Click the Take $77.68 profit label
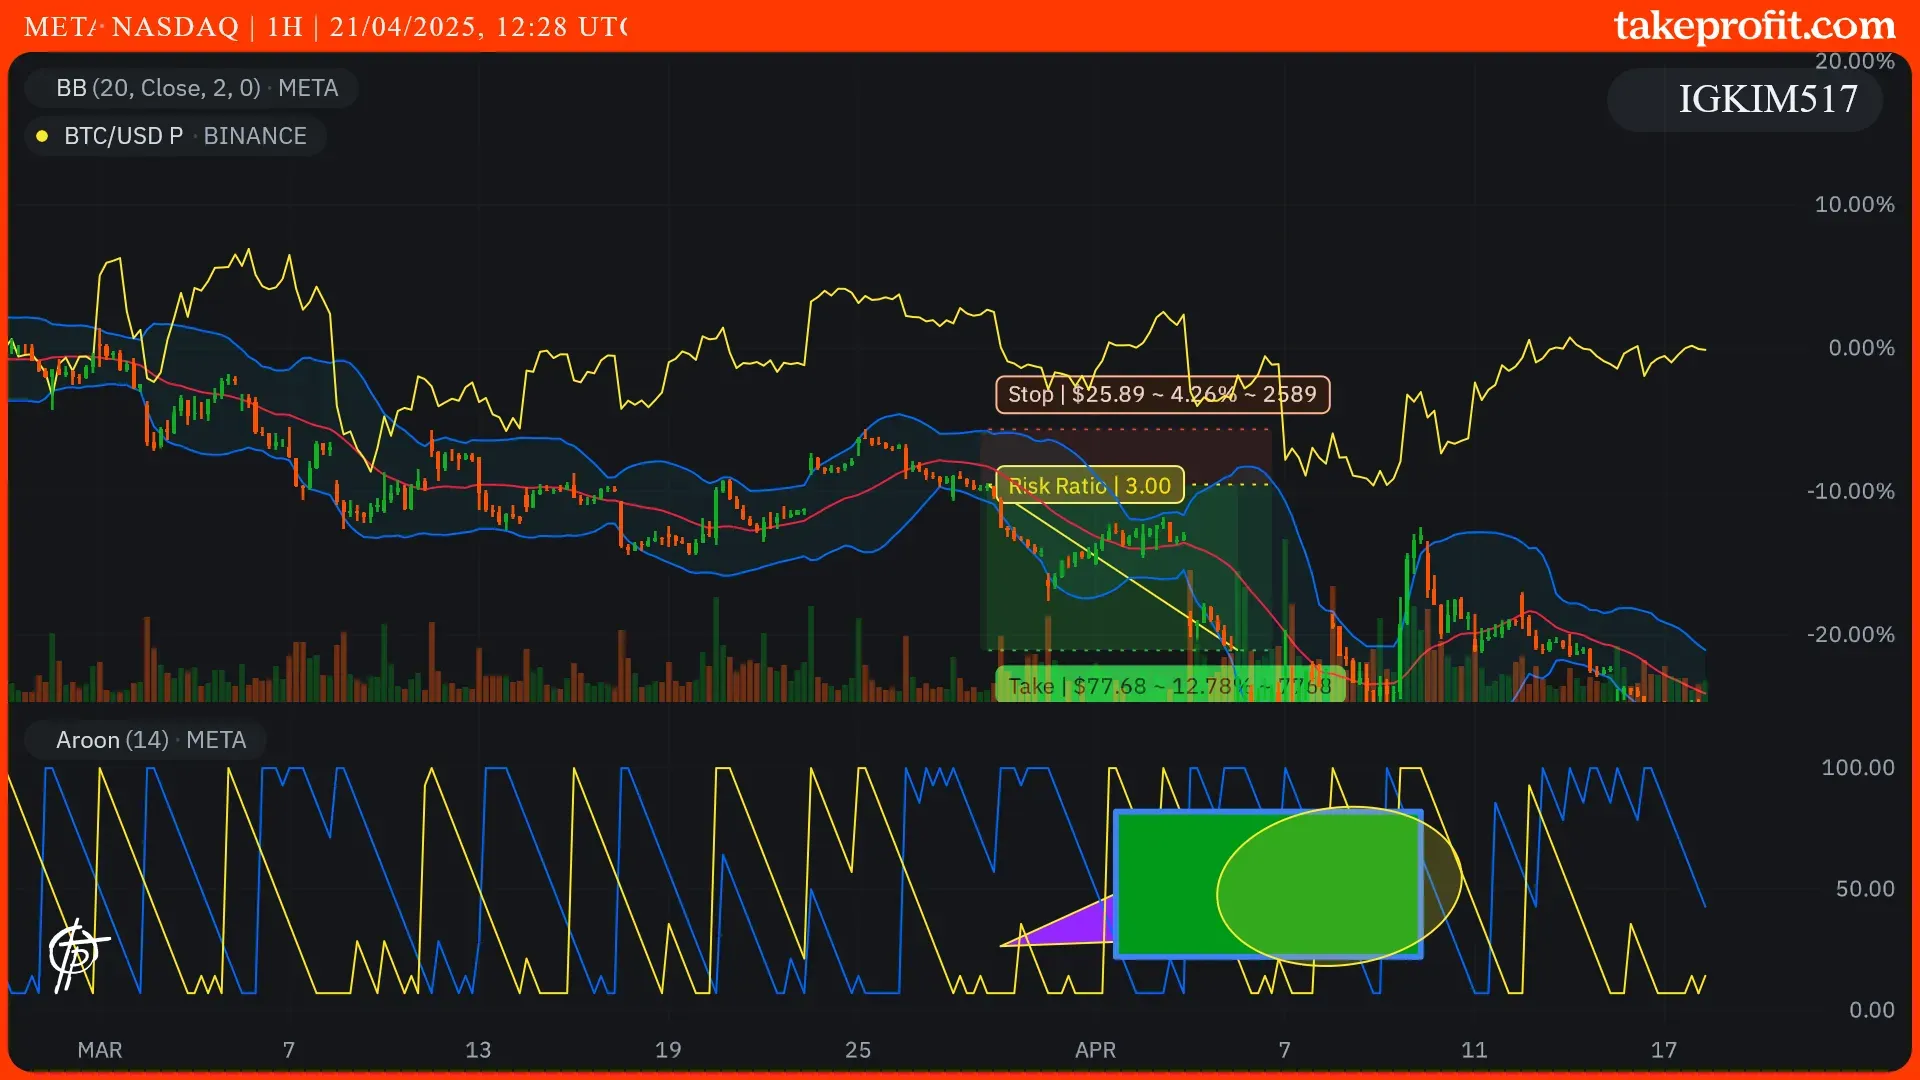This screenshot has height=1080, width=1920. pos(1169,686)
